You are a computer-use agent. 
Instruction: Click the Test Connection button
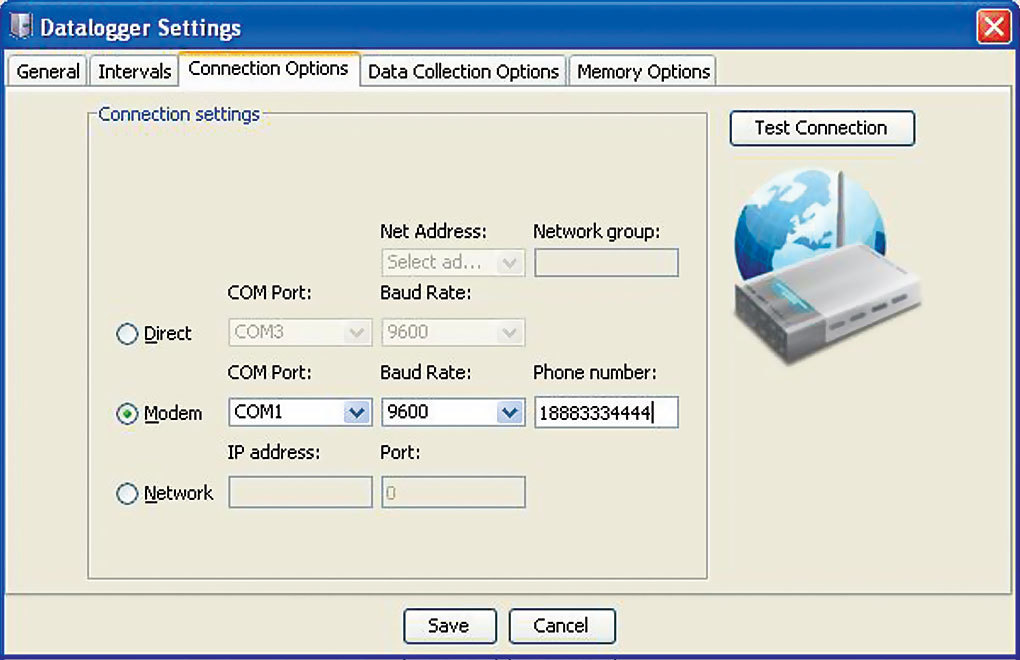[821, 128]
